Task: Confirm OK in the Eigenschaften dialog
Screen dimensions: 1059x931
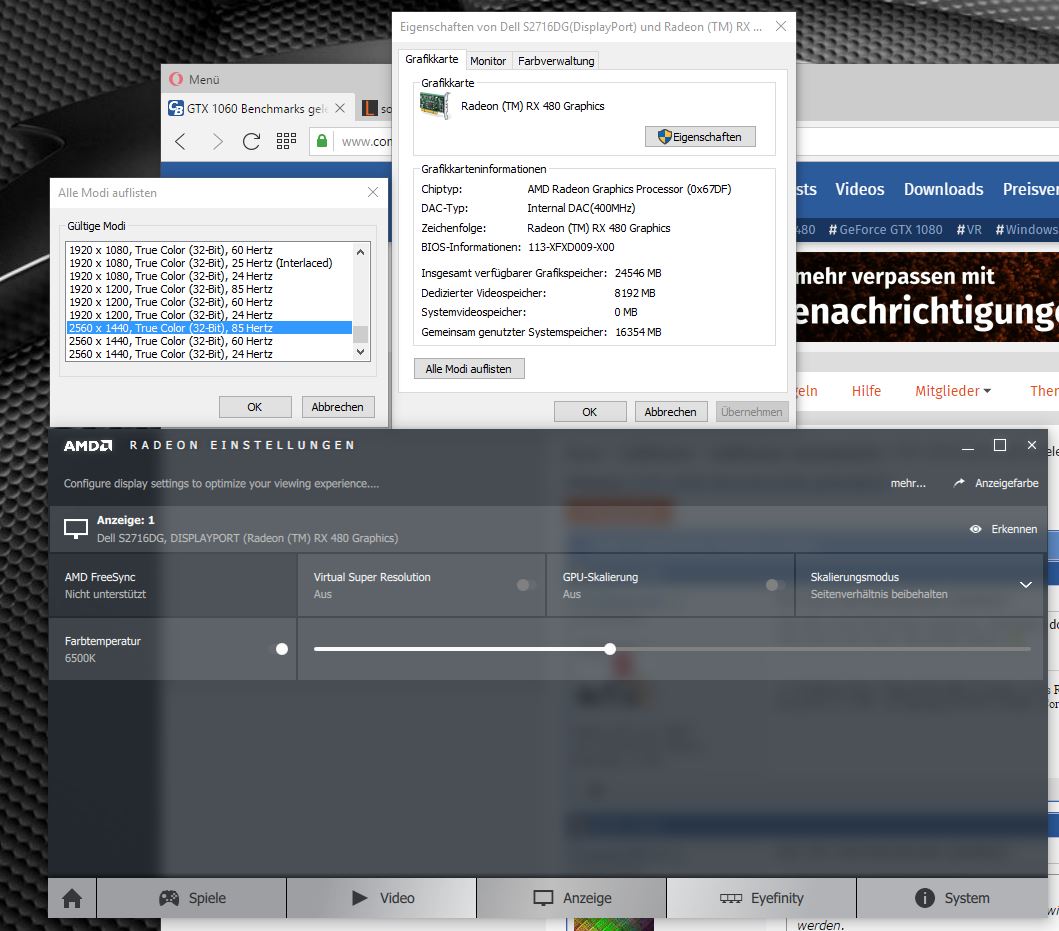Action: click(x=590, y=411)
